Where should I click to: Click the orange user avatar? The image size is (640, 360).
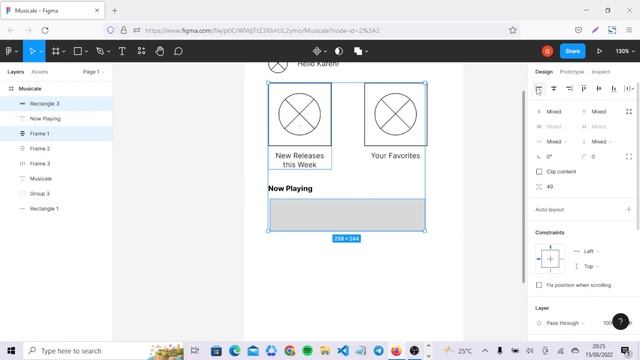coord(547,51)
